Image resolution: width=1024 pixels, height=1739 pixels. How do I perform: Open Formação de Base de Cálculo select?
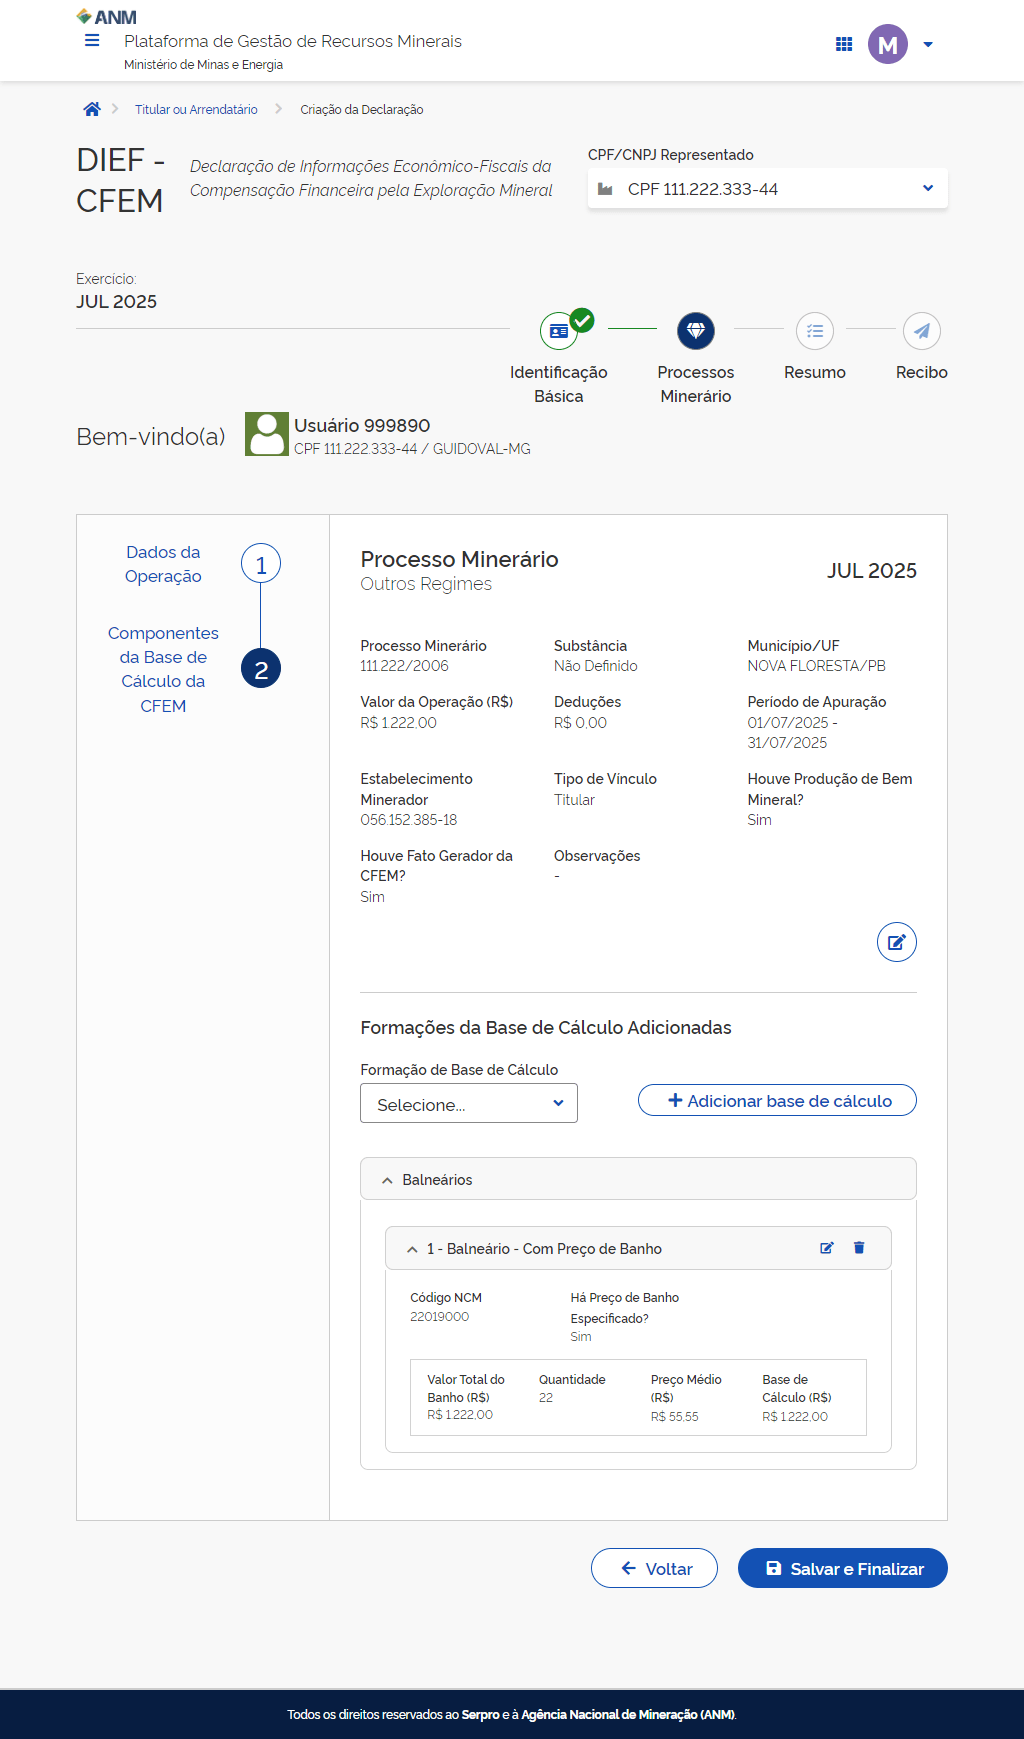point(469,1104)
